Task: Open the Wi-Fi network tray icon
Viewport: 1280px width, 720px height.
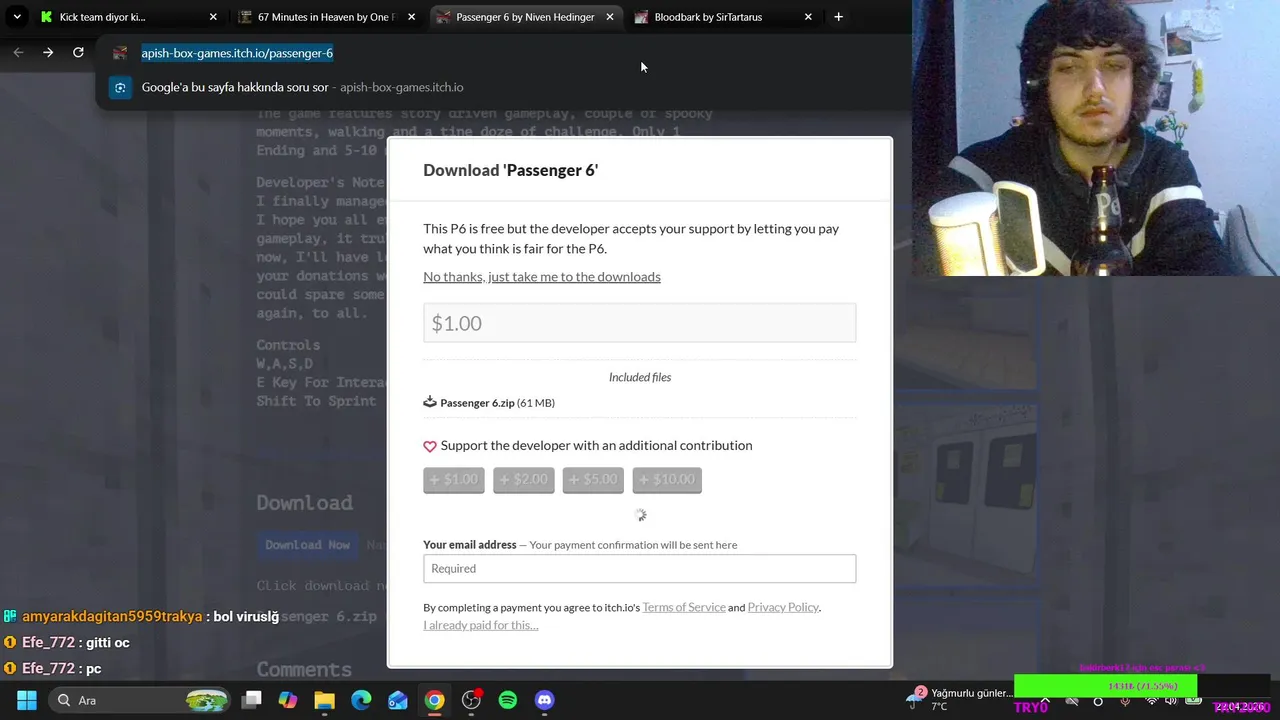Action: (1150, 701)
